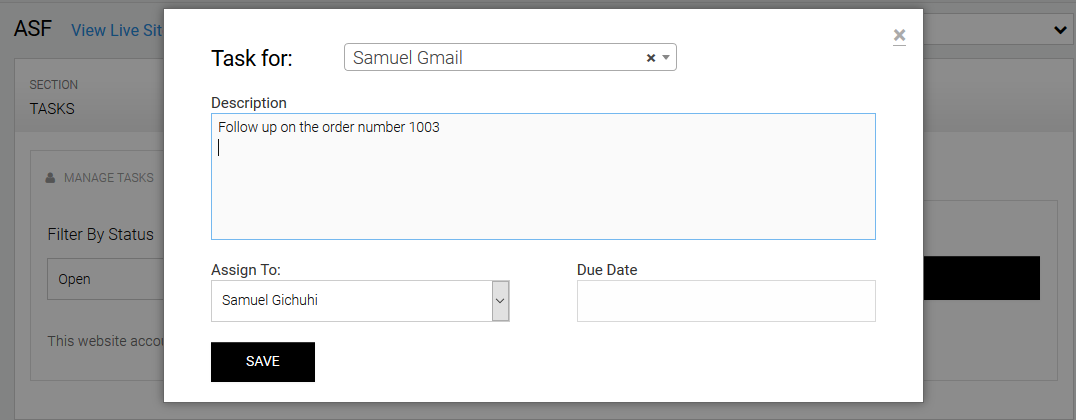Clear the Samuel Gmail selection
Image resolution: width=1076 pixels, height=420 pixels.
click(650, 58)
